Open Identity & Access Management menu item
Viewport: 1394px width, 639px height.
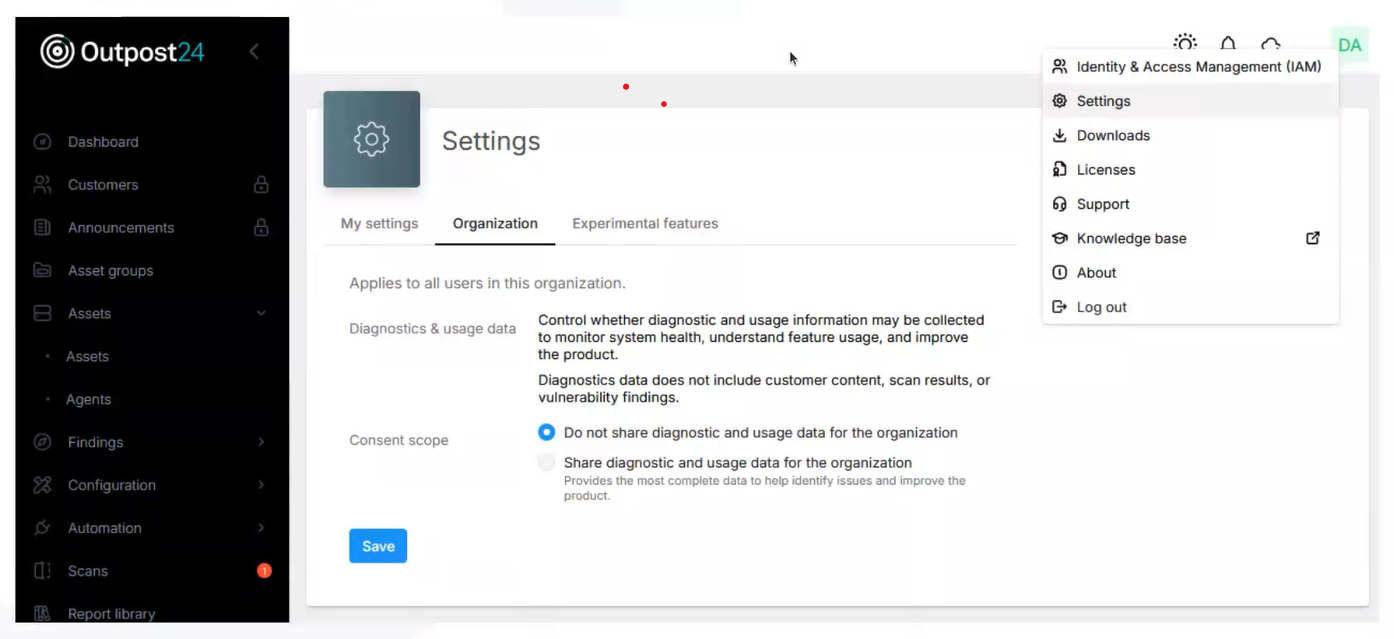pos(1198,67)
